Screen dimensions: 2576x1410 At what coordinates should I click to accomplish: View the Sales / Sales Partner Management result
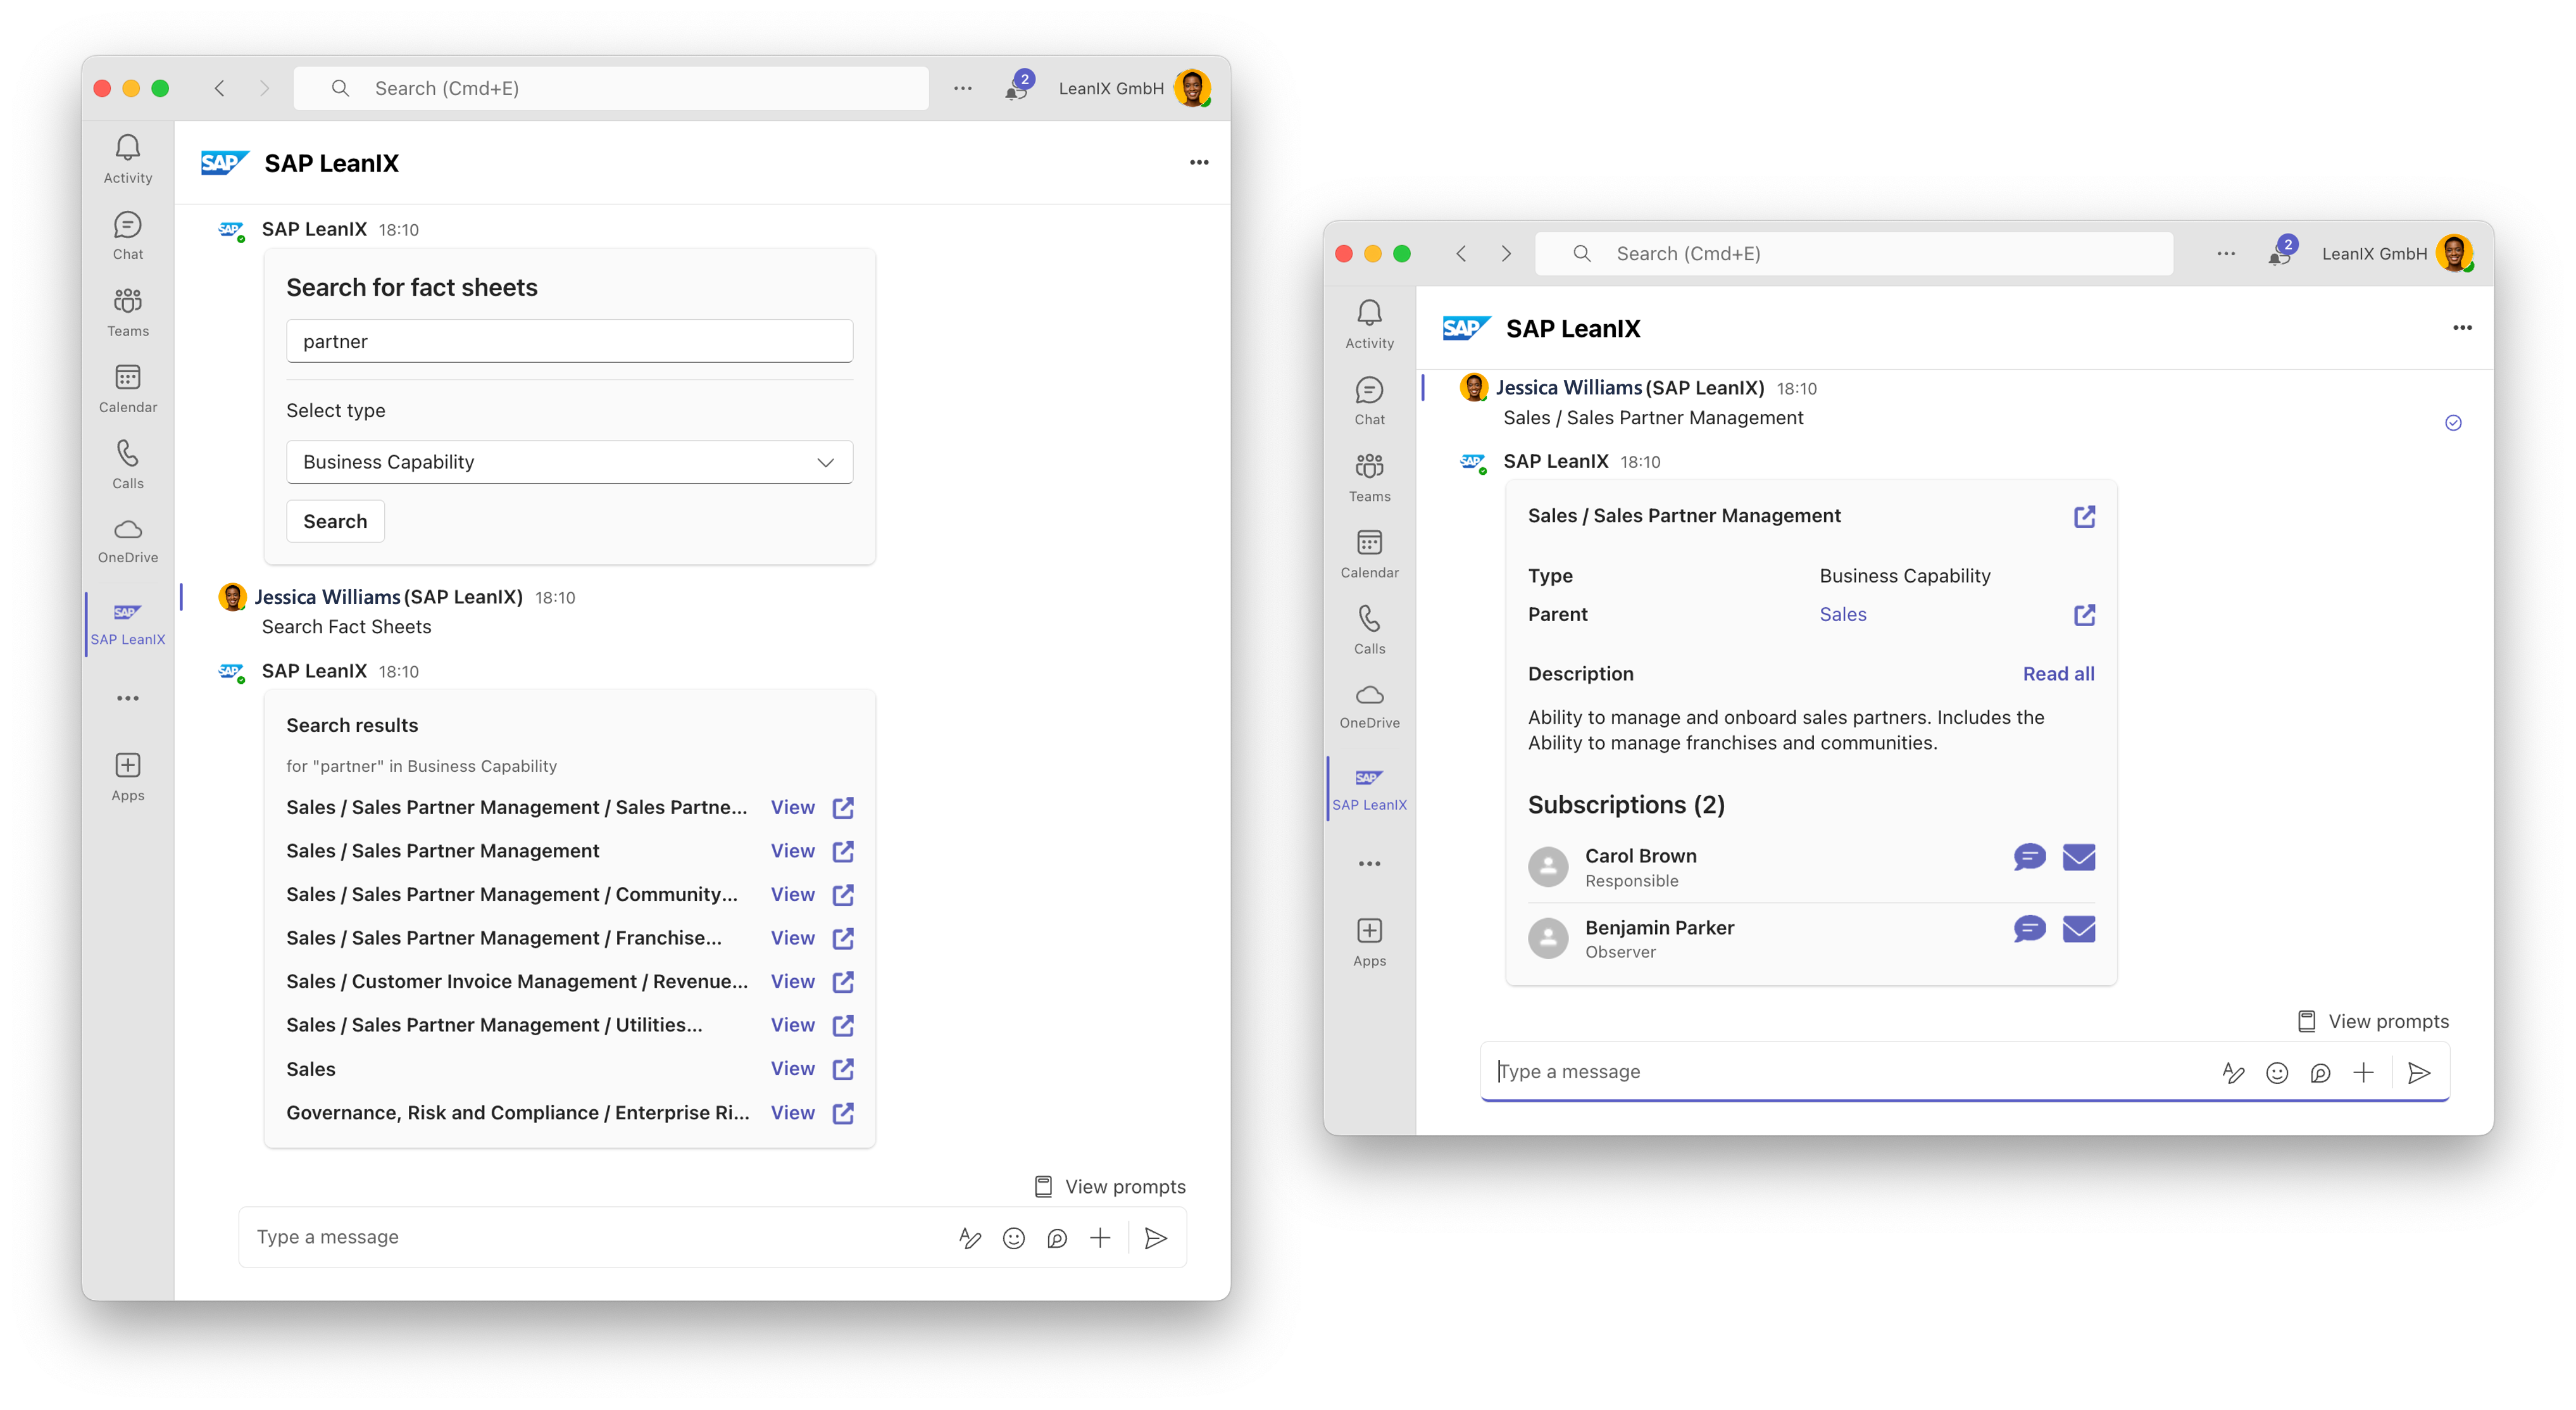792,850
